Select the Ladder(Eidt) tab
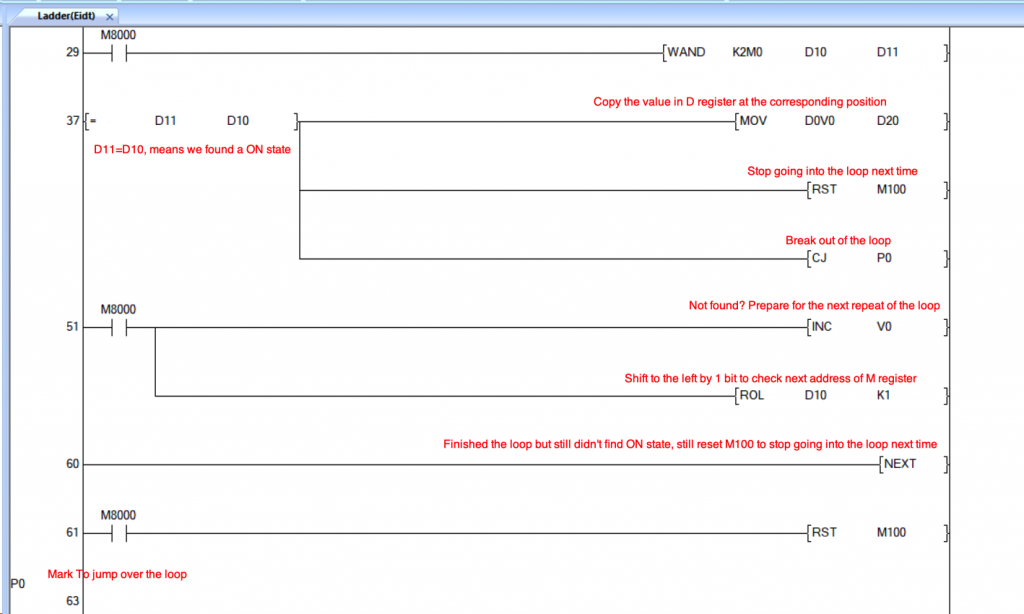Viewport: 1024px width, 614px height. click(x=66, y=17)
